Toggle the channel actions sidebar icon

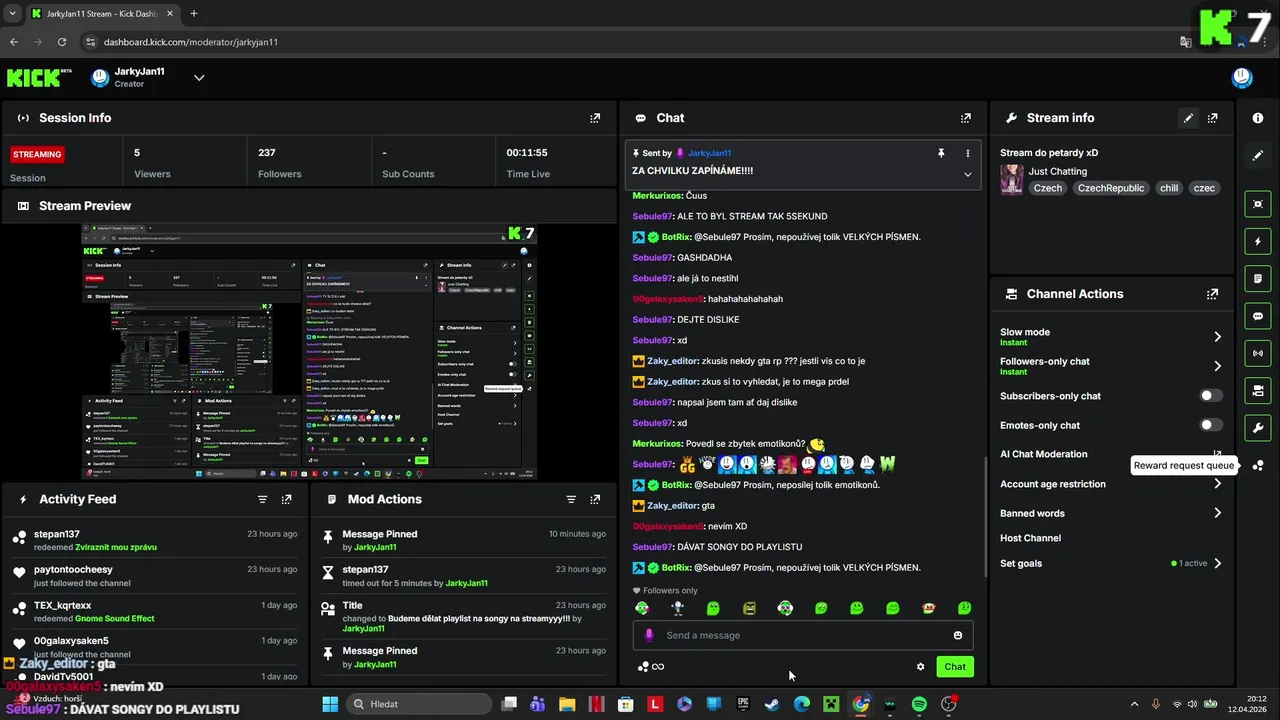pos(1258,390)
